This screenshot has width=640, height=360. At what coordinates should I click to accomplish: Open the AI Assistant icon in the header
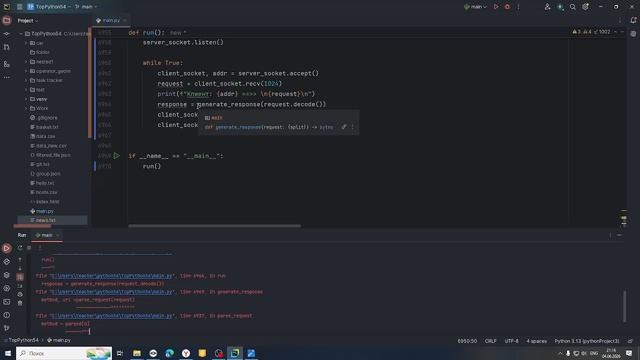tap(560, 7)
